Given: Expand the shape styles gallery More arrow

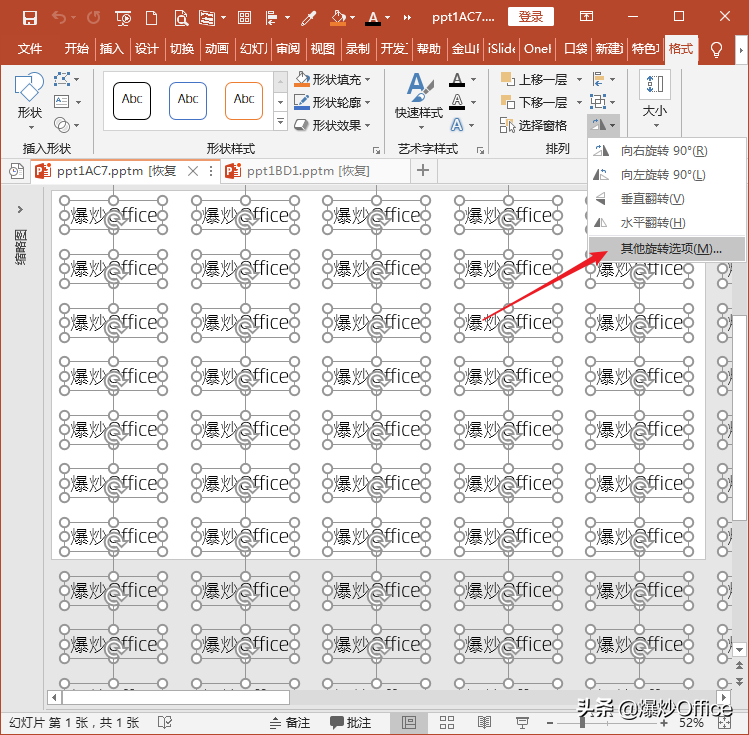Looking at the screenshot, I should point(280,122).
